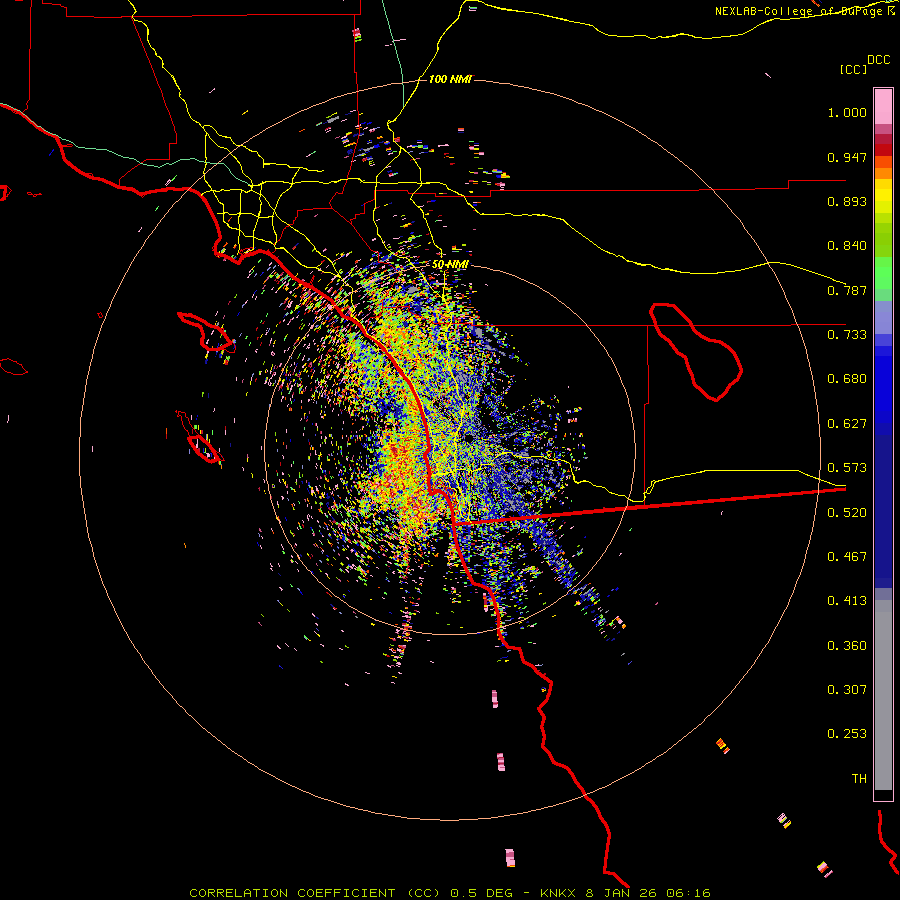Click the Salton Sea outline on the map
This screenshot has width=900, height=900.
[696, 351]
